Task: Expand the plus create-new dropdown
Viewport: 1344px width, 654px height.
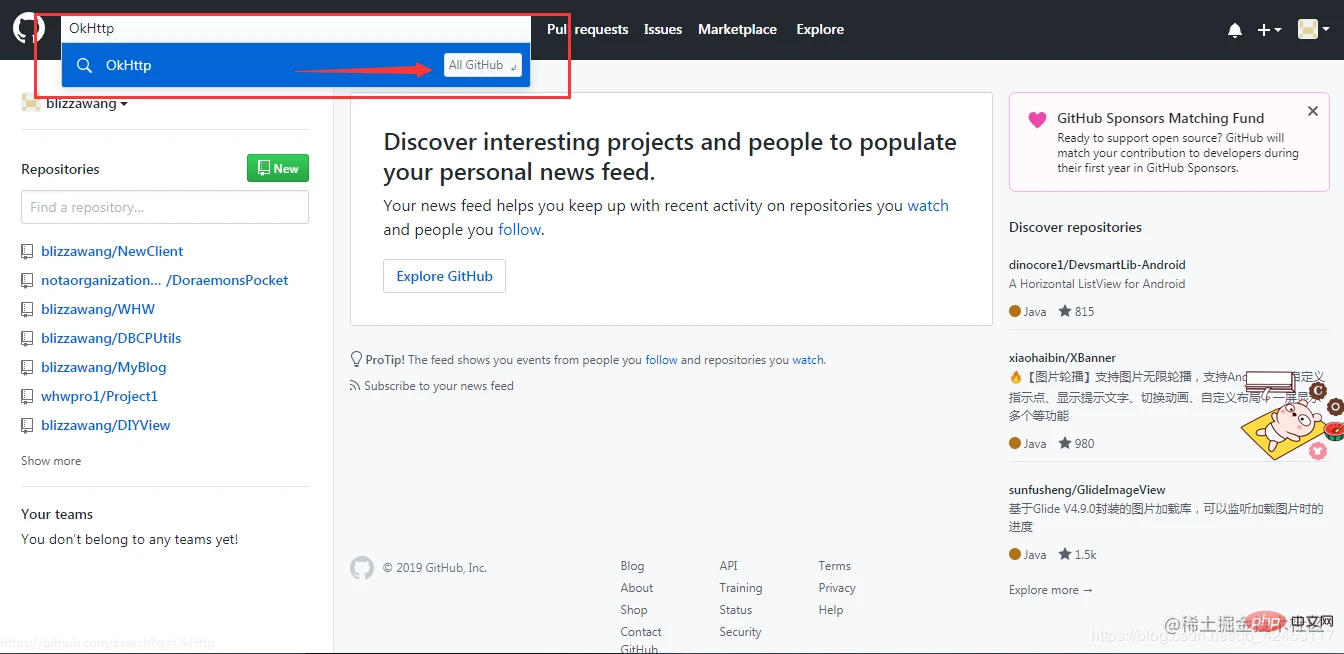Action: pos(1269,30)
